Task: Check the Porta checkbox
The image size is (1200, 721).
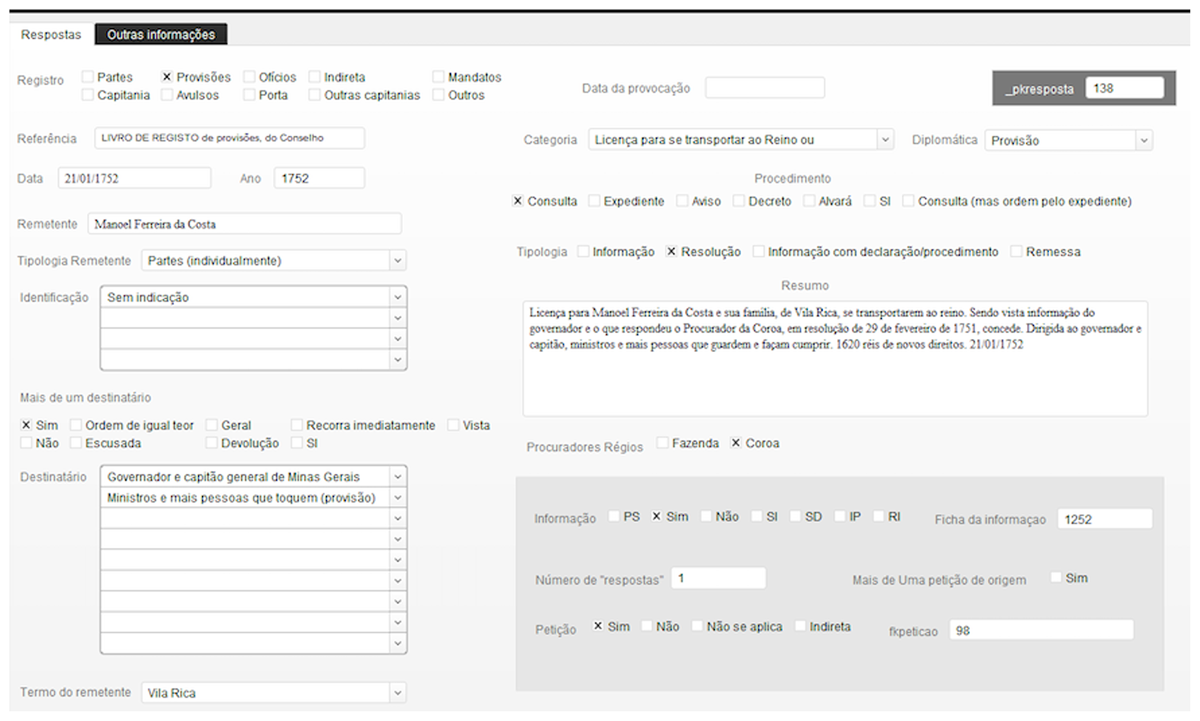Action: (x=249, y=95)
